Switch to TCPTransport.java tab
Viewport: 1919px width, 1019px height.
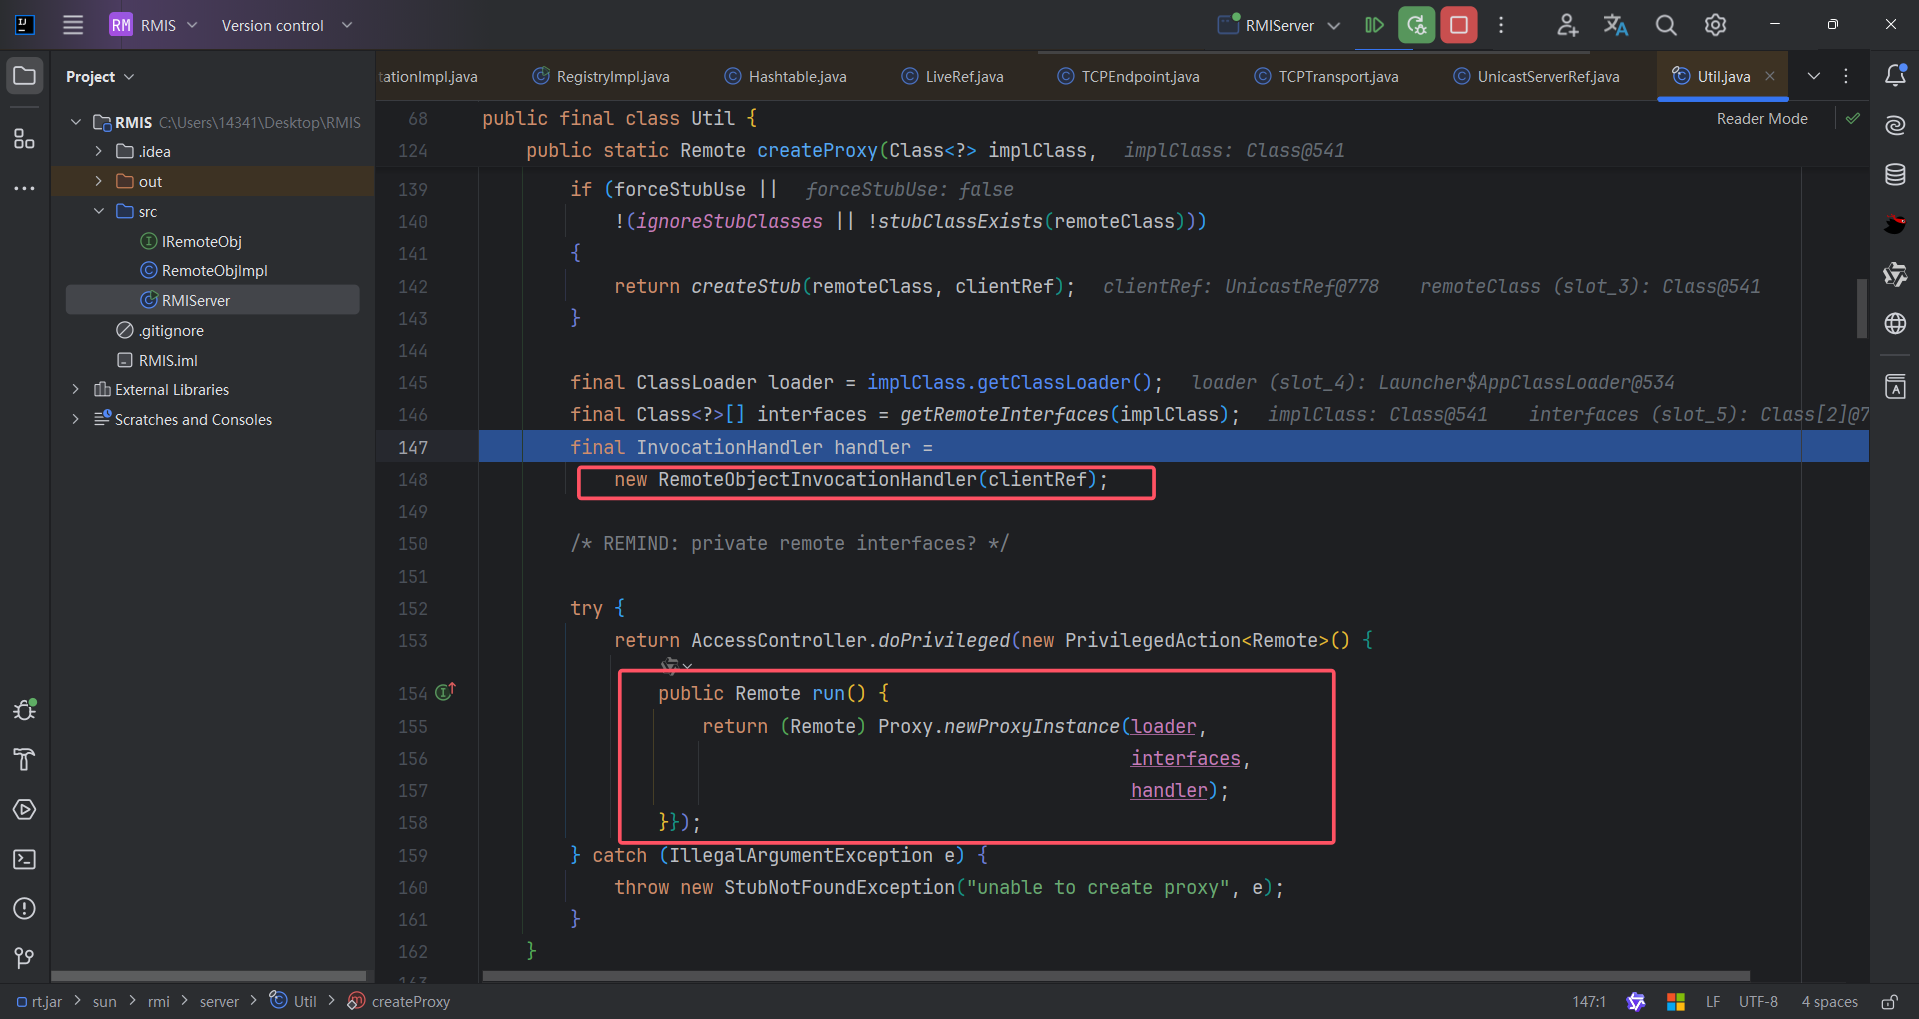point(1326,76)
